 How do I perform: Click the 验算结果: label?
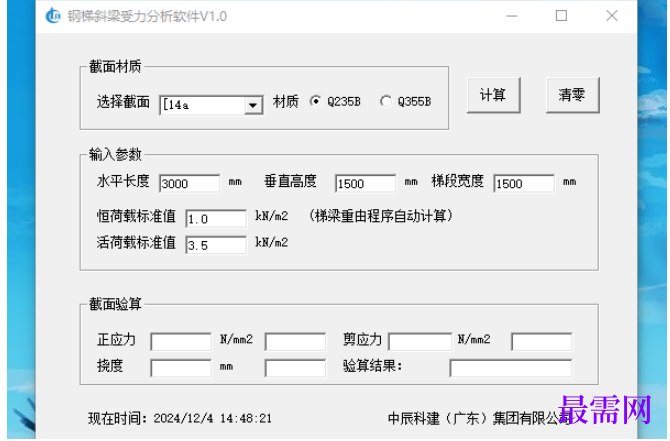(x=373, y=366)
